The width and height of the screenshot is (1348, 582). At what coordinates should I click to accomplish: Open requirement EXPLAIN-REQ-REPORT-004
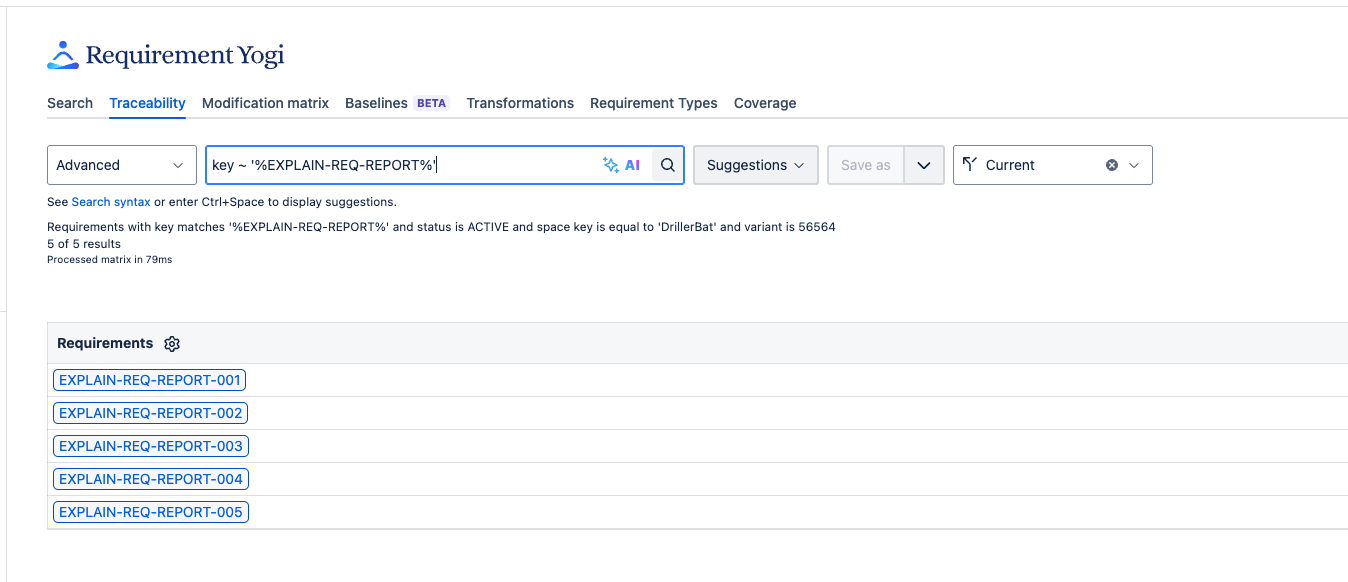click(x=150, y=479)
